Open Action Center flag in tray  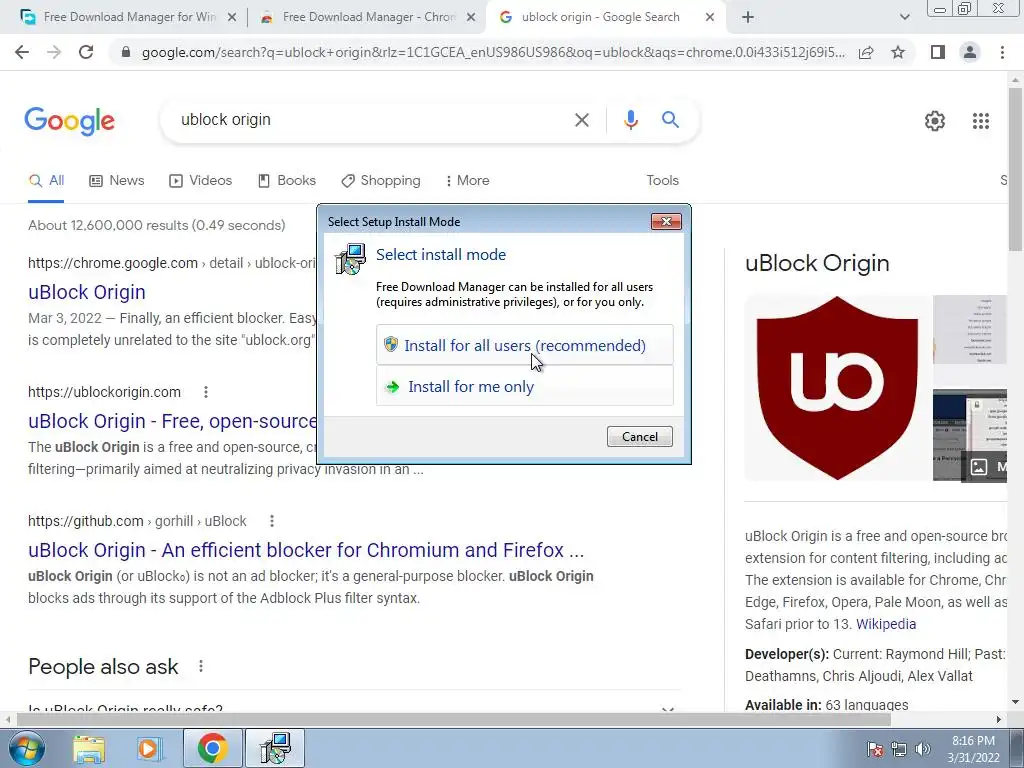874,749
